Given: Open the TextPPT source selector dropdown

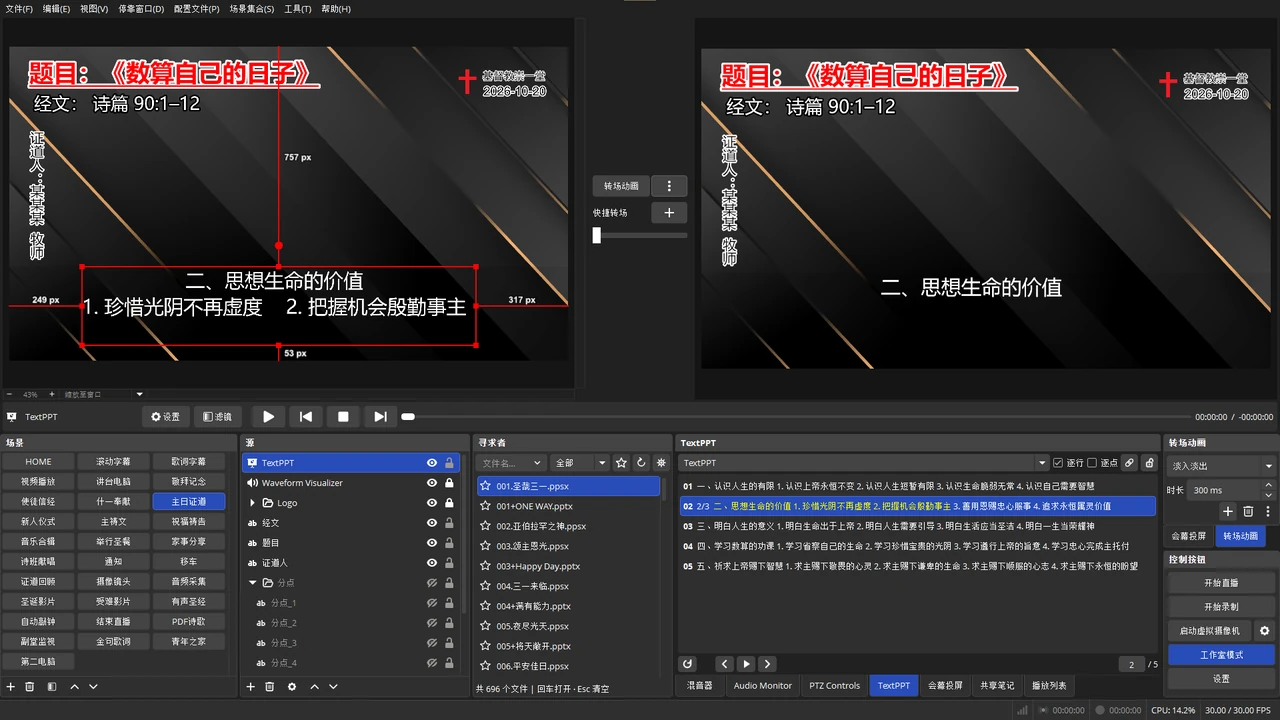Looking at the screenshot, I should tap(864, 463).
